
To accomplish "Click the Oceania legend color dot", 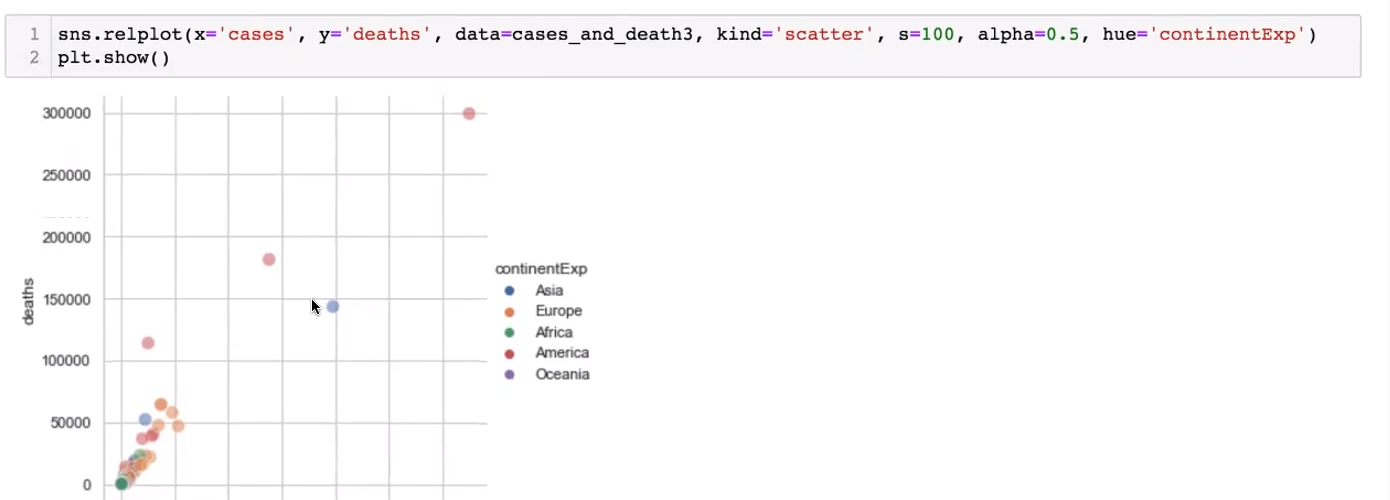I will pyautogui.click(x=510, y=374).
